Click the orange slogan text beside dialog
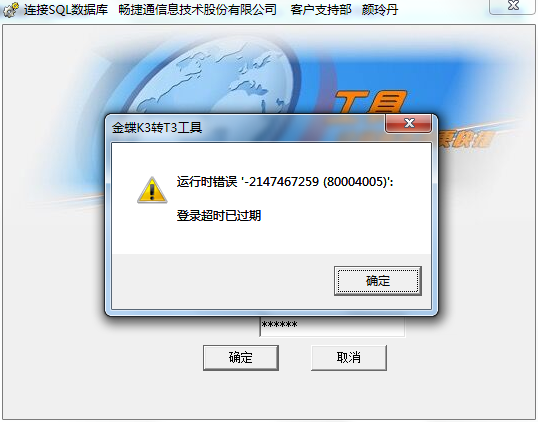The width and height of the screenshot is (538, 422). [466, 139]
